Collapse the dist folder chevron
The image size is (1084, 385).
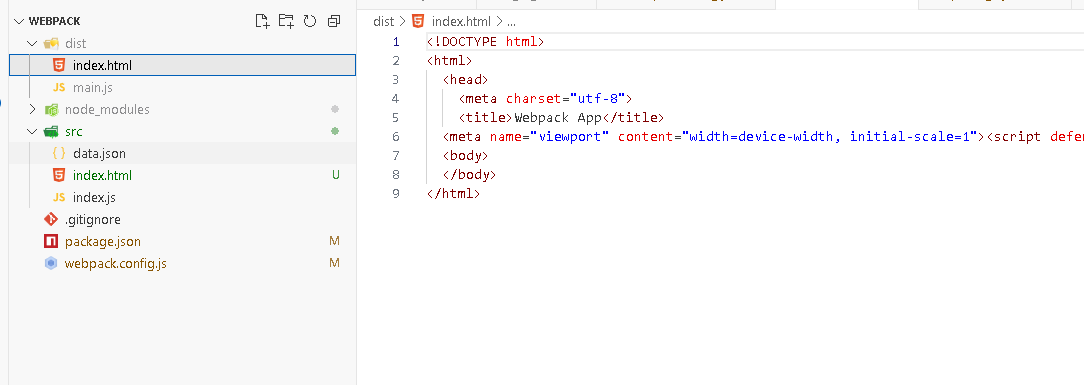32,44
